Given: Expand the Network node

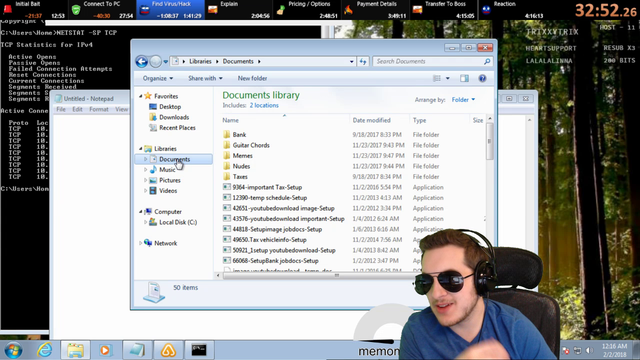Looking at the screenshot, I should click(x=141, y=243).
